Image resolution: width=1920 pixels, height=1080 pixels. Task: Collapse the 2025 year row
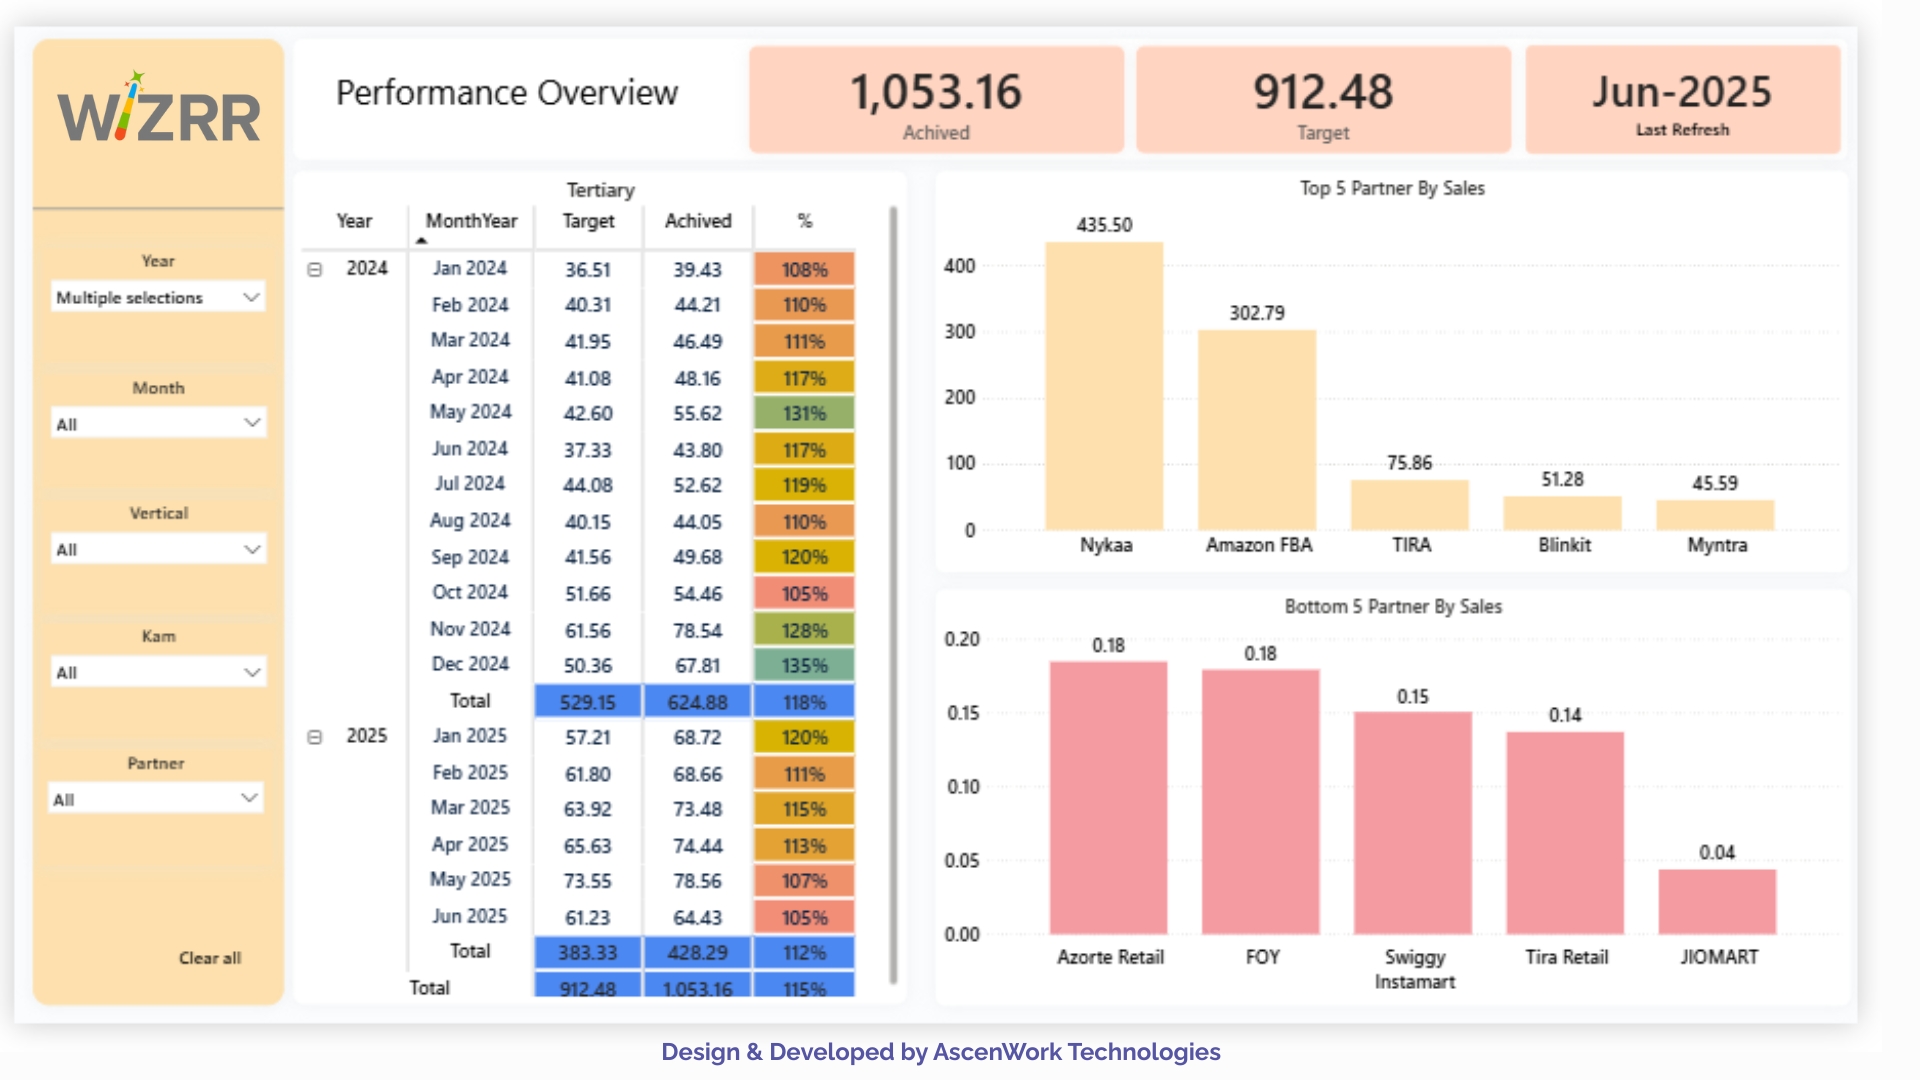[x=315, y=737]
